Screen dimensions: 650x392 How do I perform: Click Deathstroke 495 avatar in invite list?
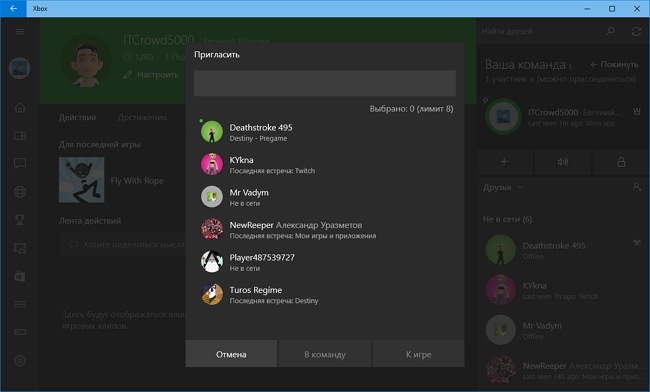click(x=212, y=132)
